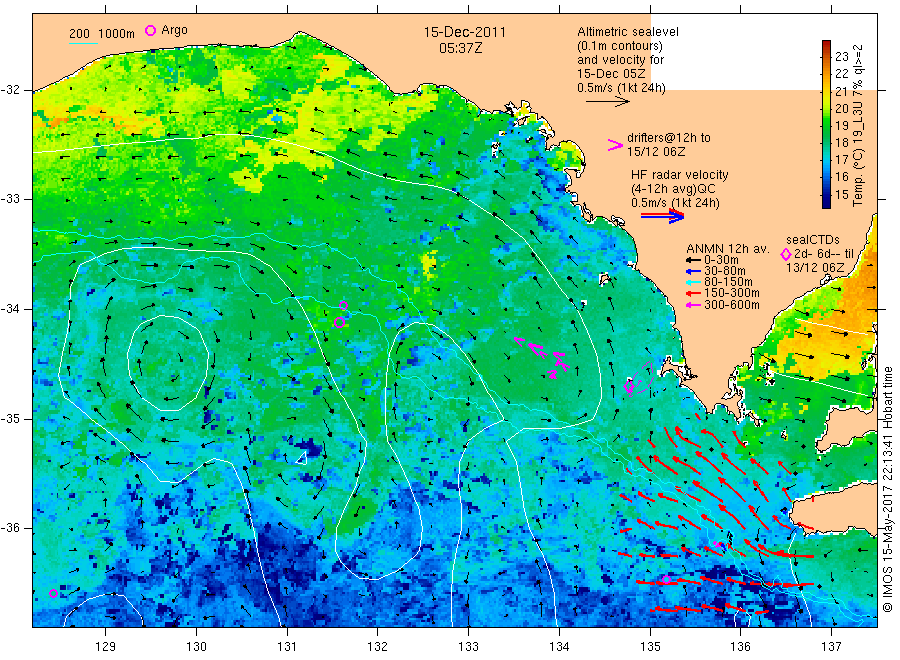900x660 pixels.
Task: Click the '15/12 06Z' drifter date text
Action: [656, 152]
